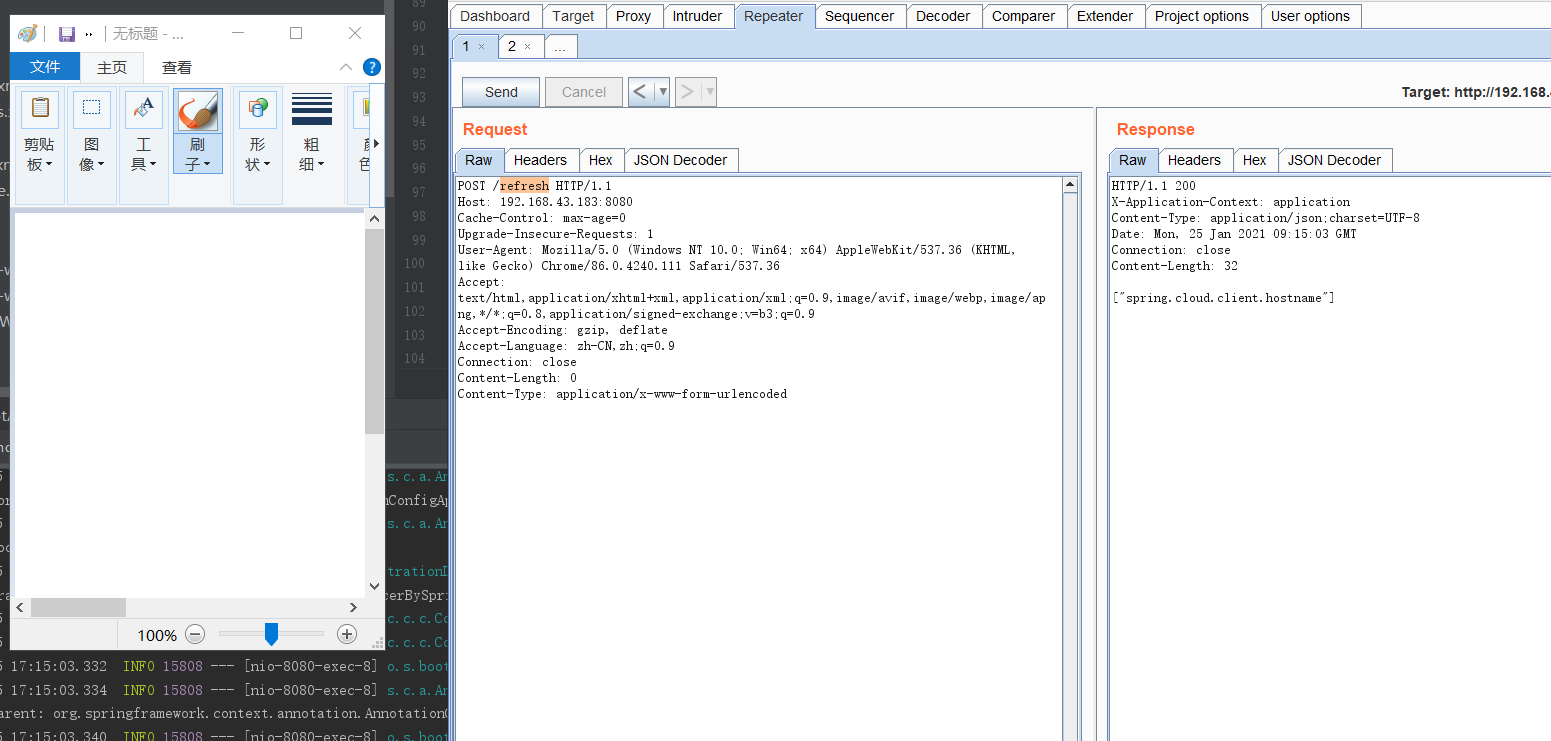Open the Sequencer tab
Image resolution: width=1551 pixels, height=741 pixels.
pyautogui.click(x=860, y=16)
